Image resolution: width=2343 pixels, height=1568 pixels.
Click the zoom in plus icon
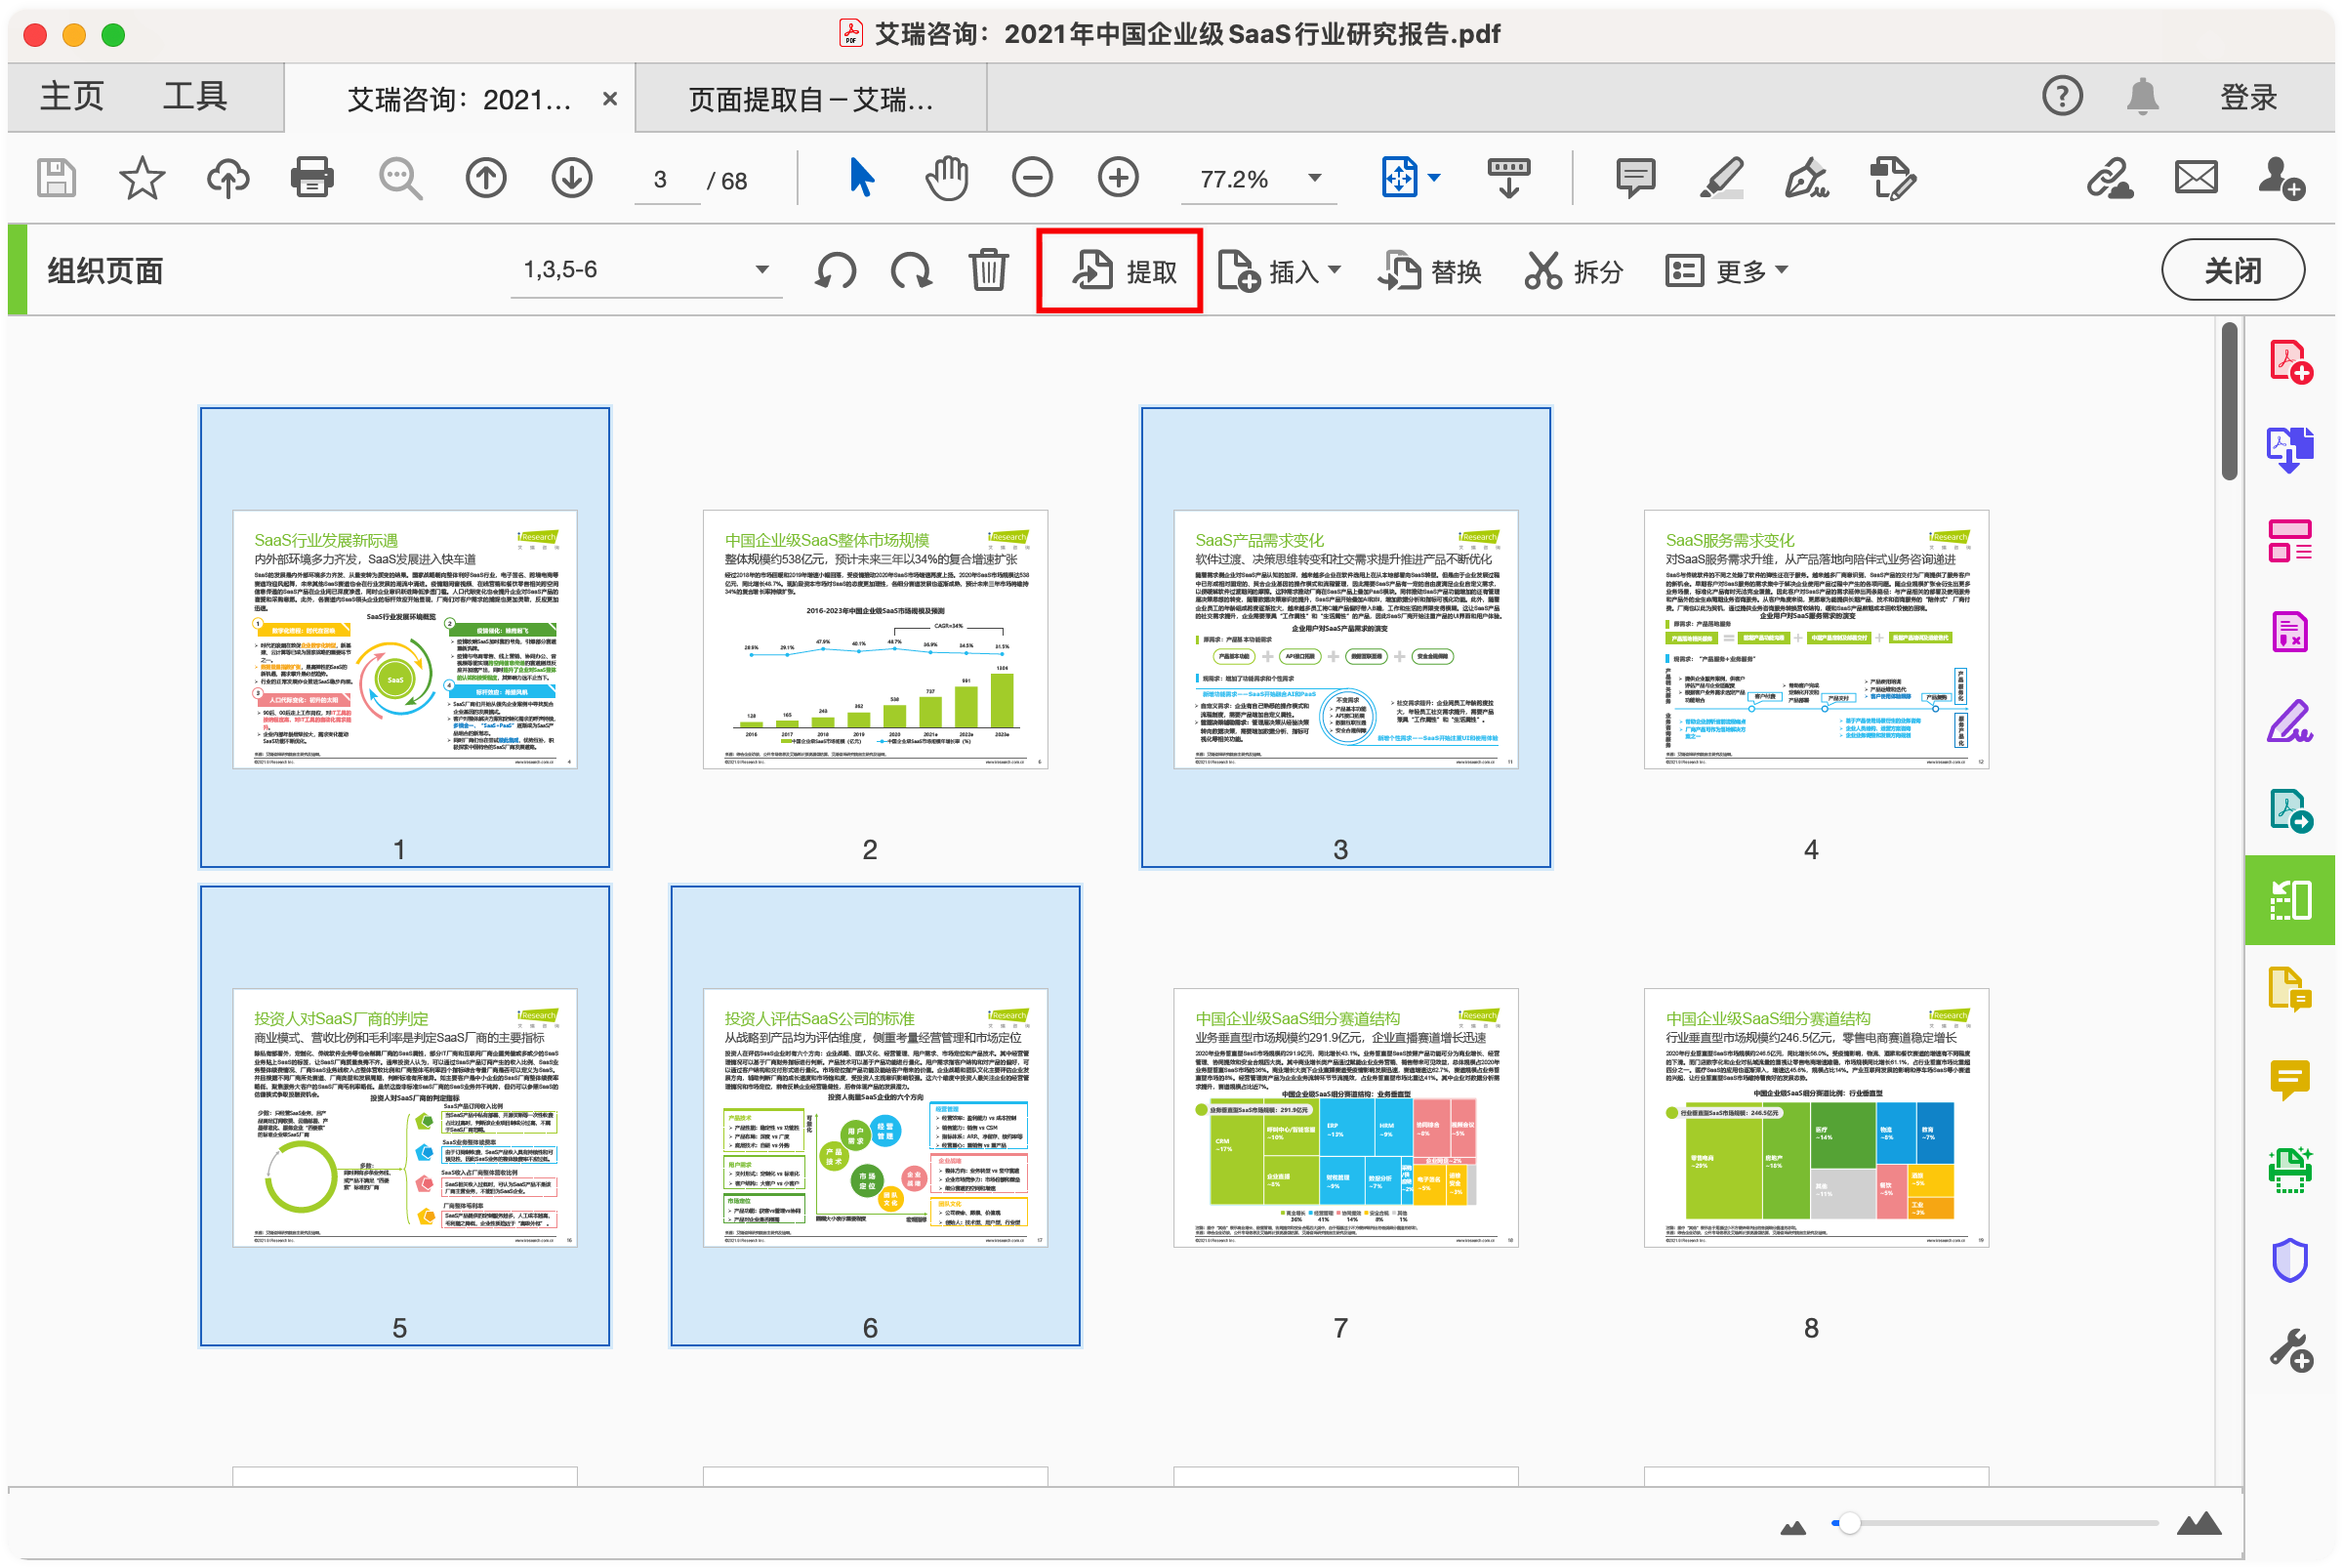pyautogui.click(x=1118, y=179)
